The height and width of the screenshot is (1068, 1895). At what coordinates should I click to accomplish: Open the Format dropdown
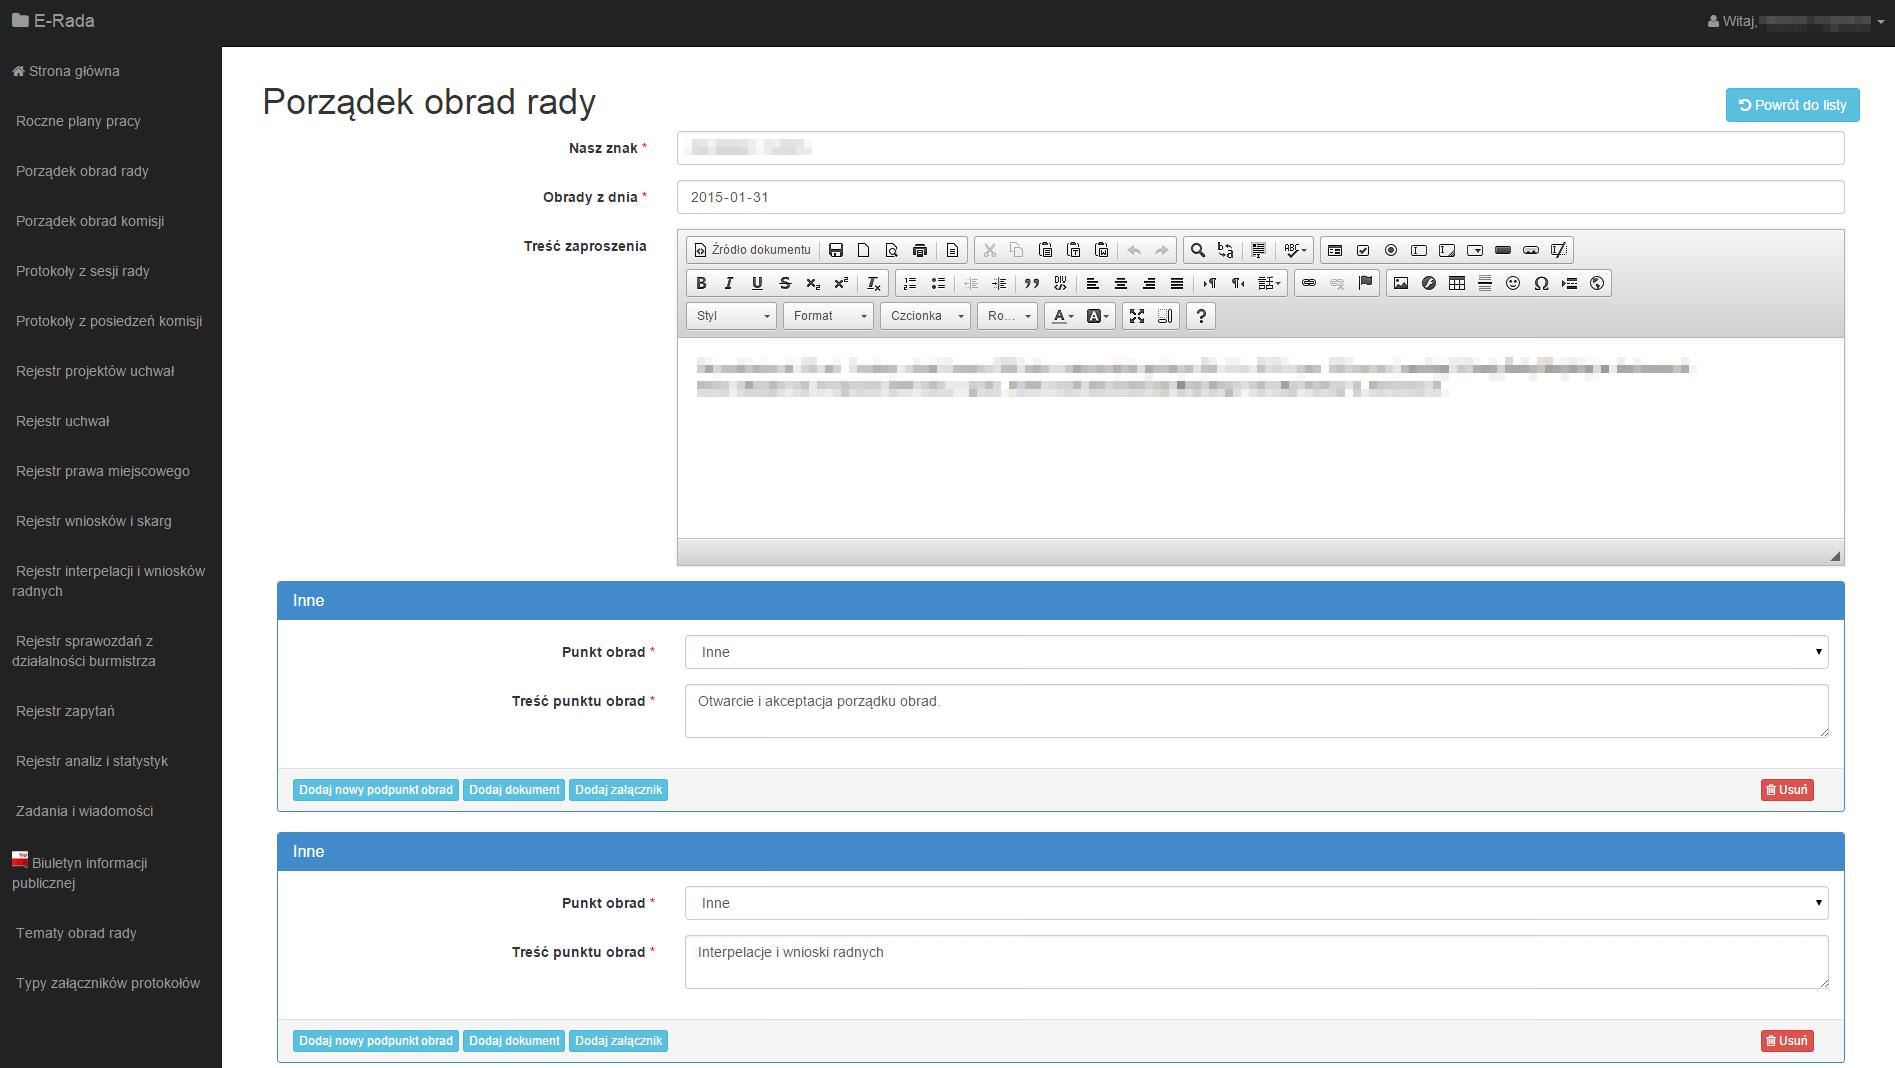coord(829,316)
